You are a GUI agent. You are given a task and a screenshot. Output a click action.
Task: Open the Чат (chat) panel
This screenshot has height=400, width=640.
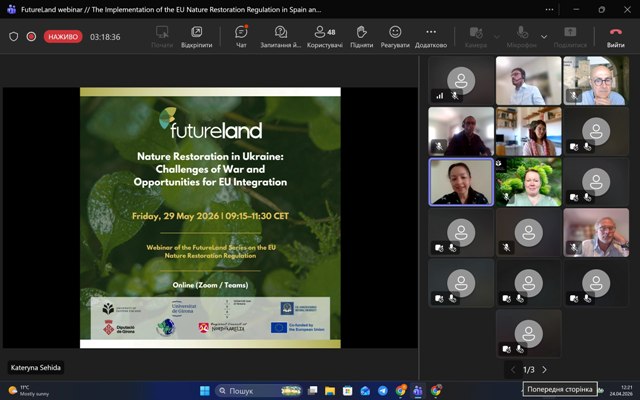(x=241, y=36)
